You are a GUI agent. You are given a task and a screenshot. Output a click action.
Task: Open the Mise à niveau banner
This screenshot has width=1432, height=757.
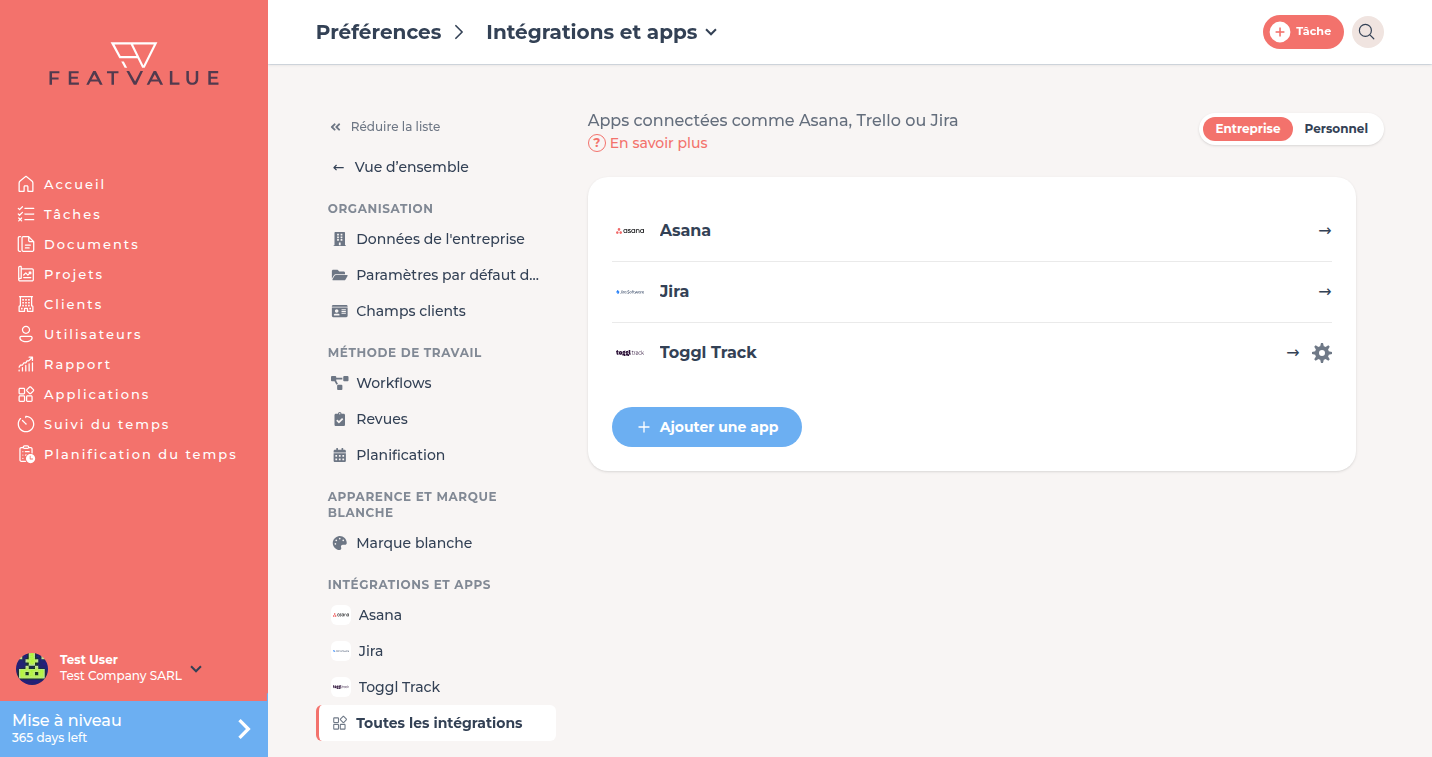pyautogui.click(x=134, y=729)
